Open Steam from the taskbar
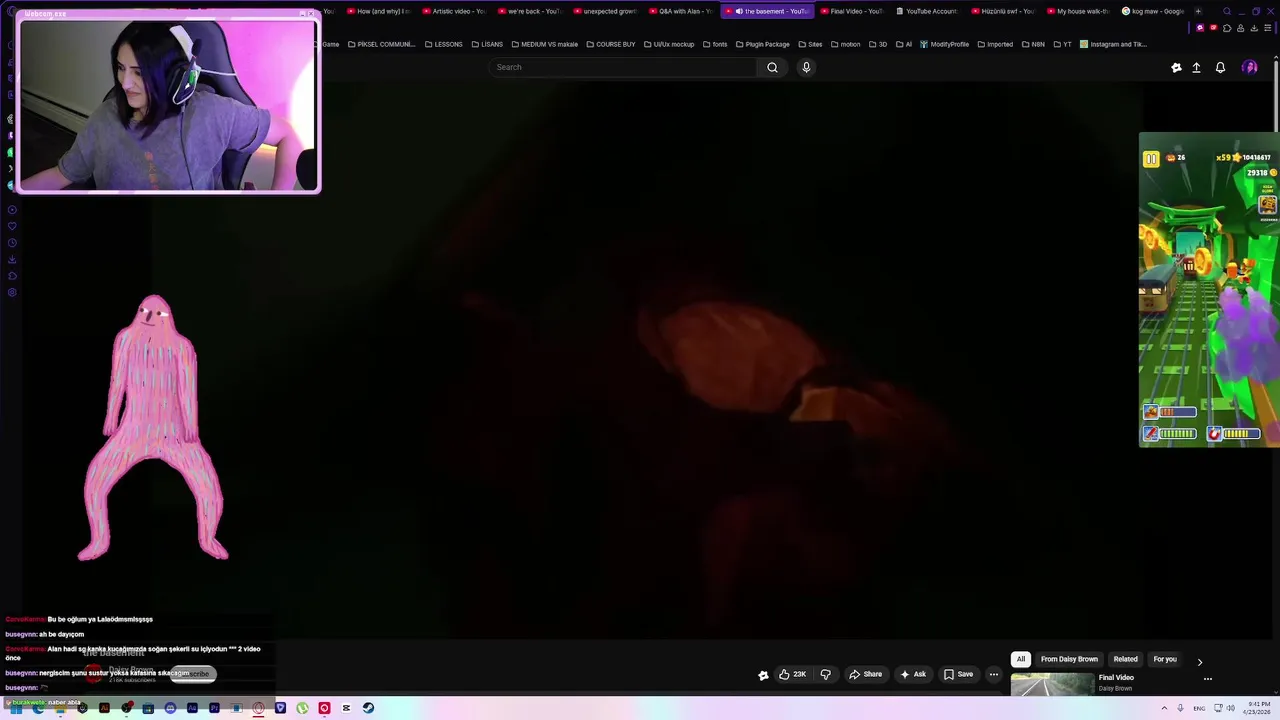Viewport: 1280px width, 720px height. tap(368, 708)
